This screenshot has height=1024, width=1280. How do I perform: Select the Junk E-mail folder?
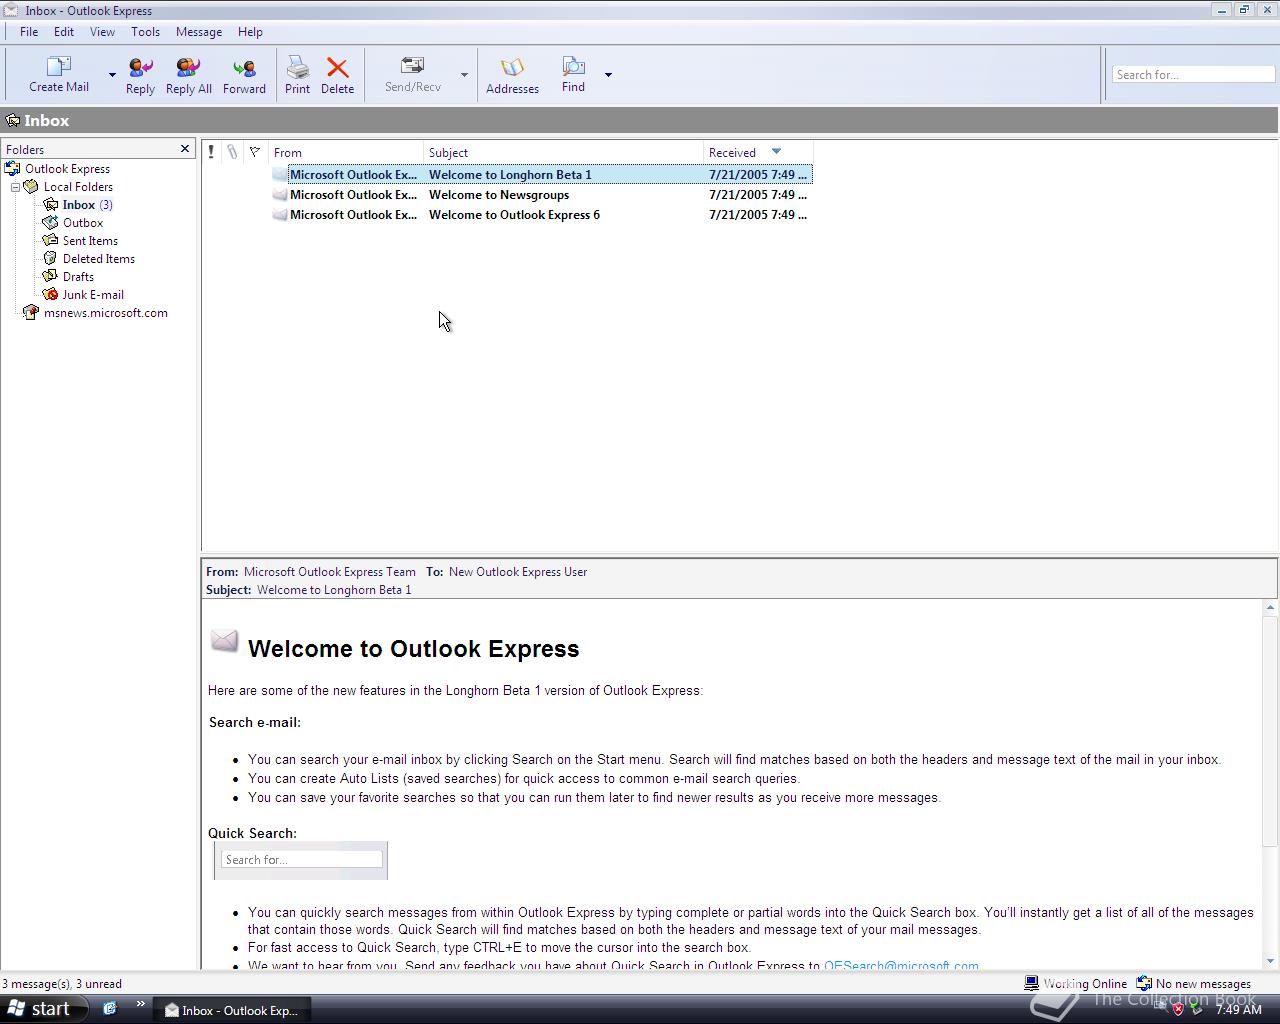(x=93, y=295)
